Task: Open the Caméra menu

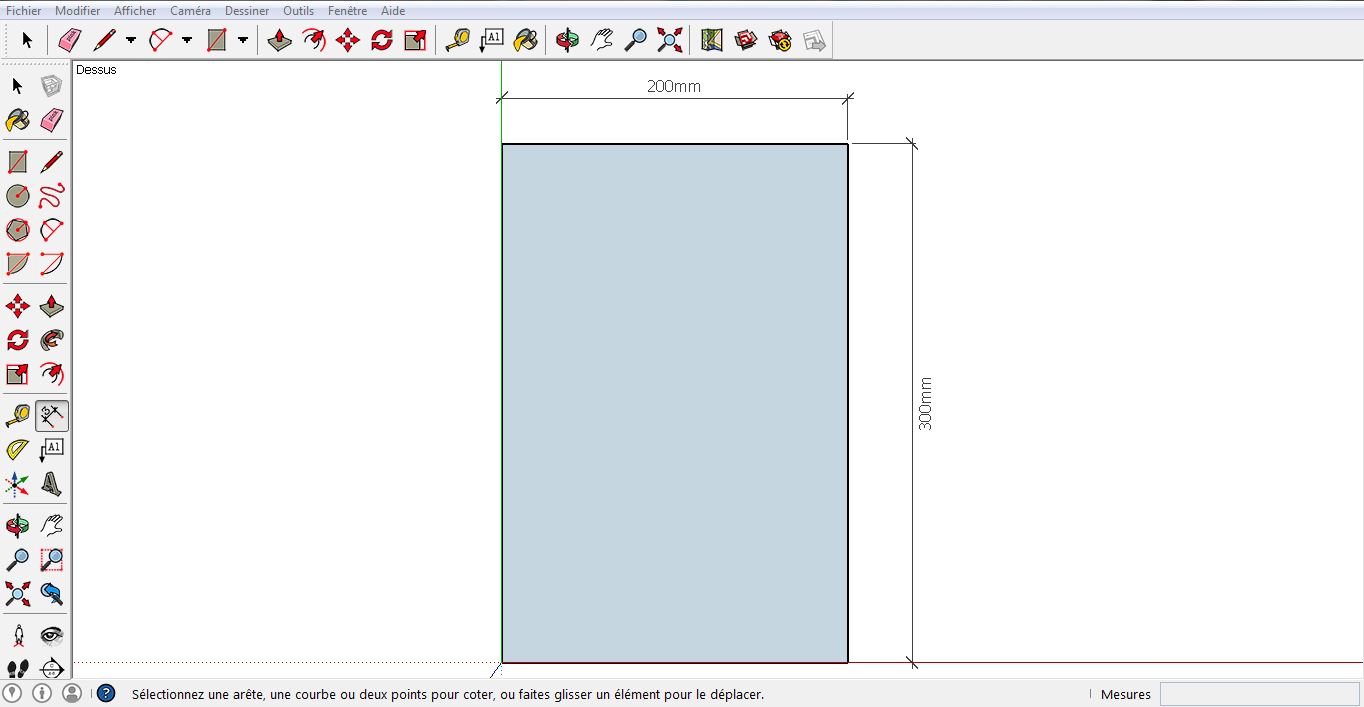Action: pos(190,11)
